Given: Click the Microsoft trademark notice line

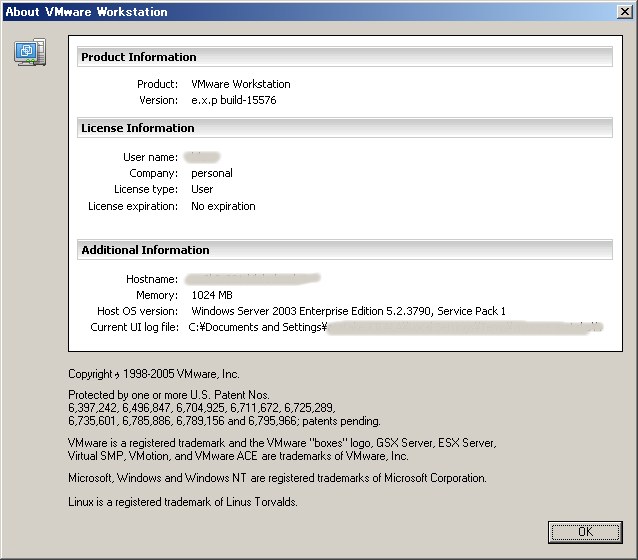Looking at the screenshot, I should (x=277, y=478).
